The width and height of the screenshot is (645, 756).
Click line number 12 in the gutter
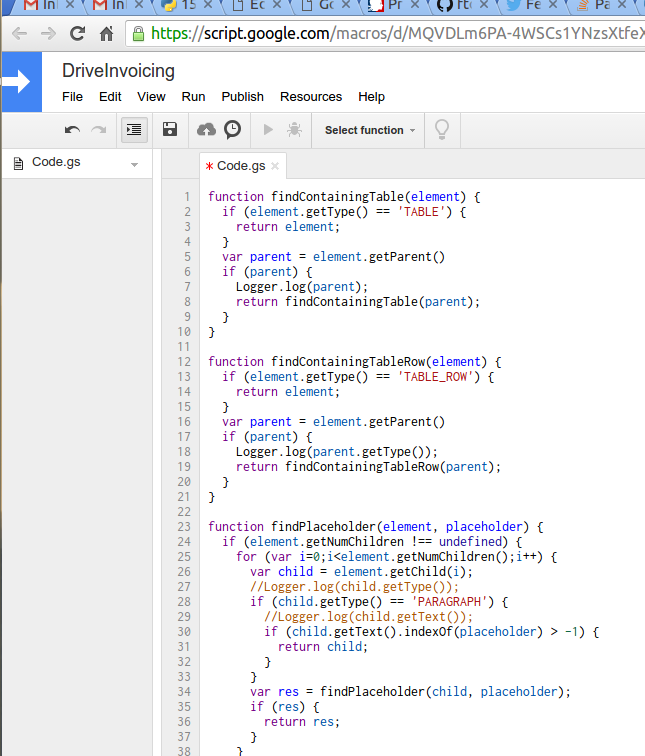184,362
